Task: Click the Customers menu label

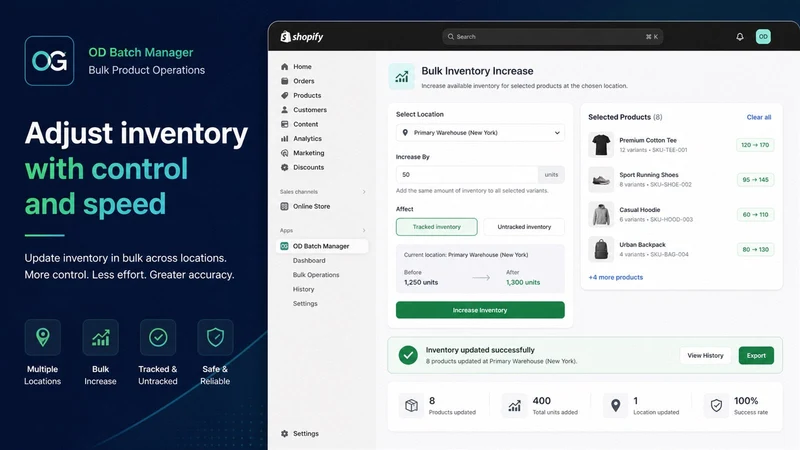Action: coord(310,110)
